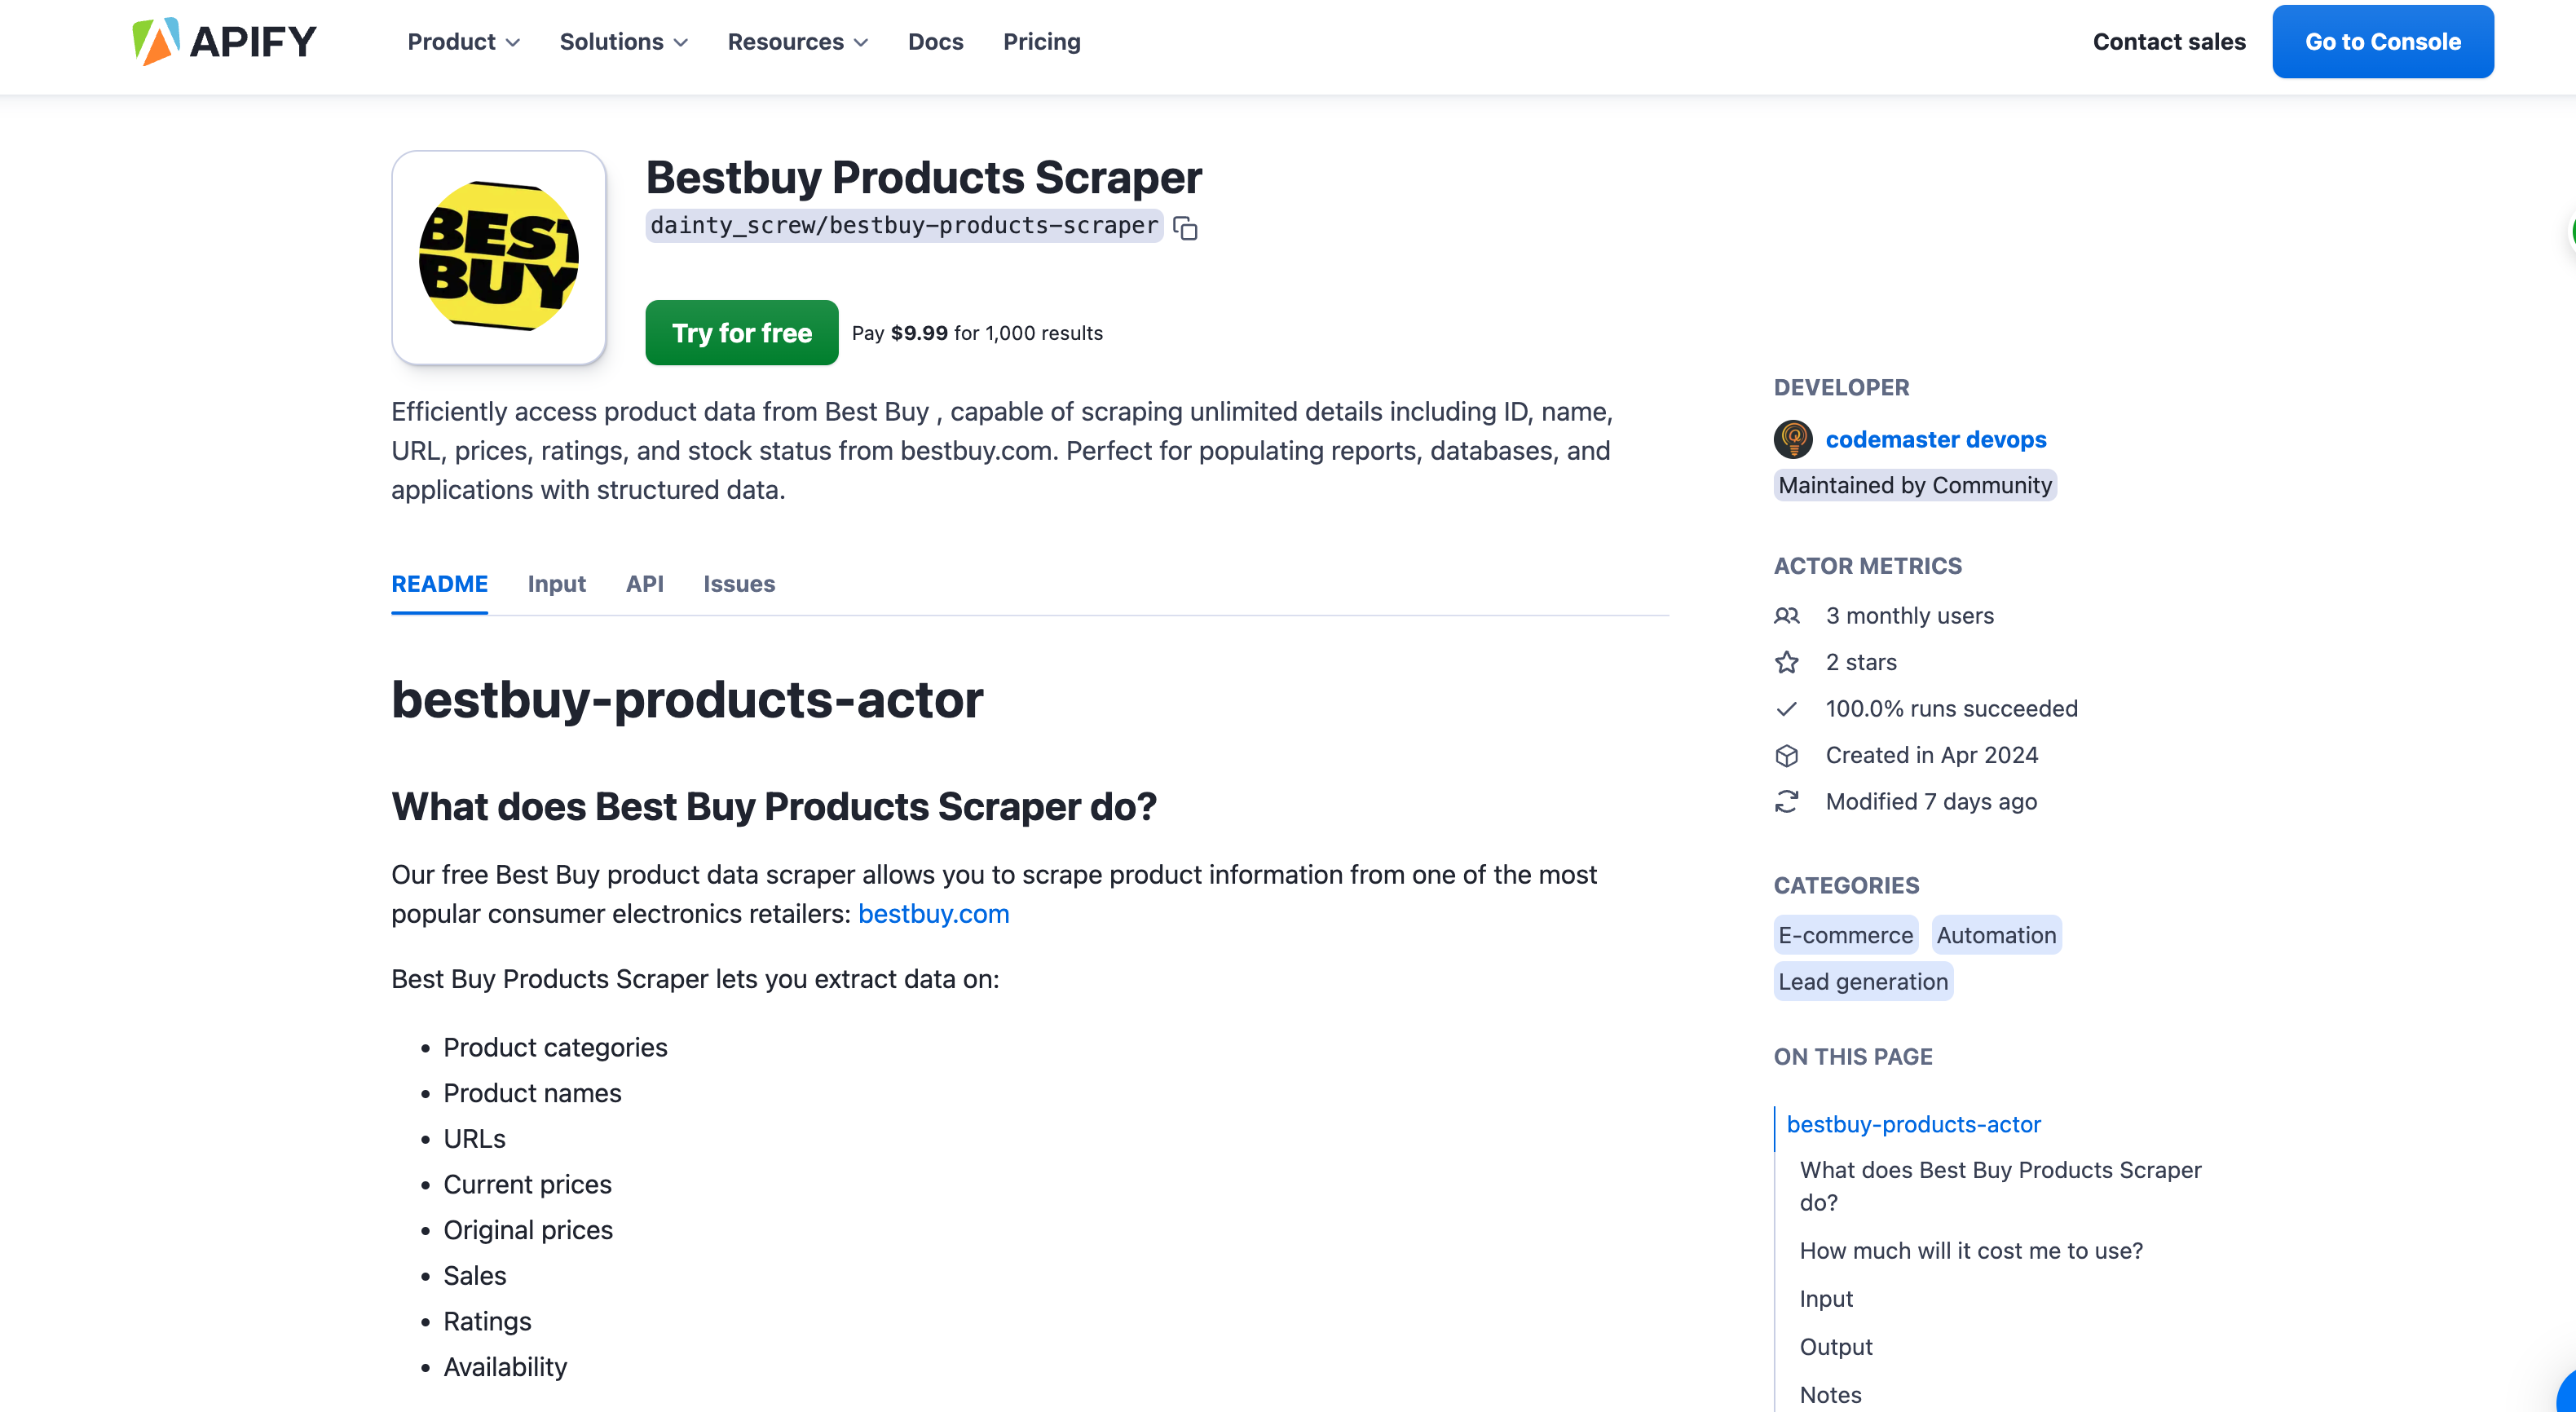This screenshot has height=1412, width=2576.
Task: Open the Docs page
Action: point(935,42)
